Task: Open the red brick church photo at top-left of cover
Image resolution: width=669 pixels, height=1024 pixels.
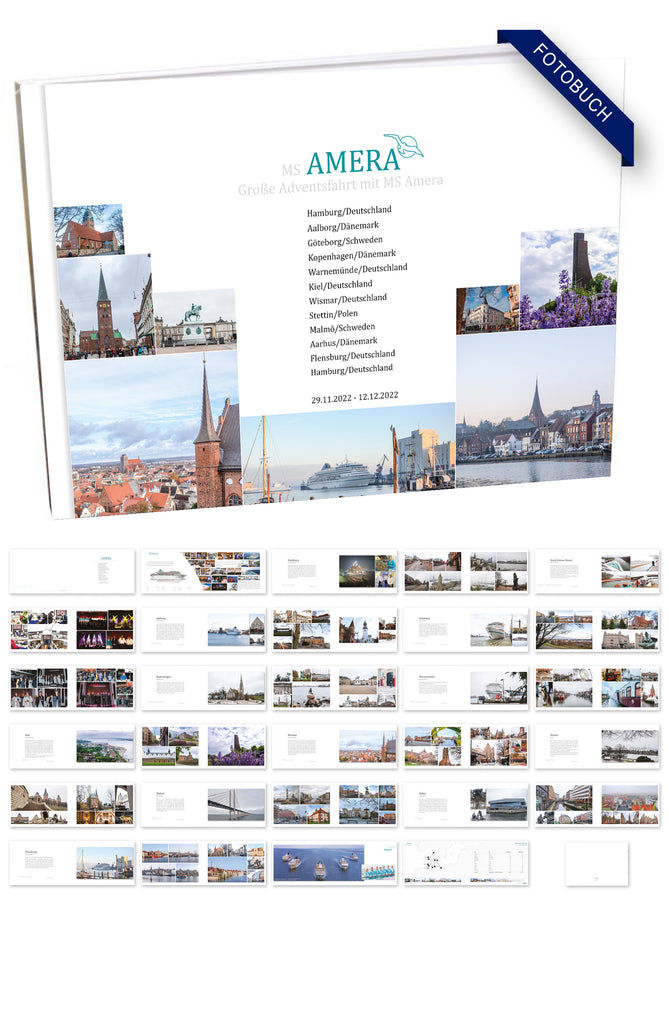Action: click(x=88, y=231)
